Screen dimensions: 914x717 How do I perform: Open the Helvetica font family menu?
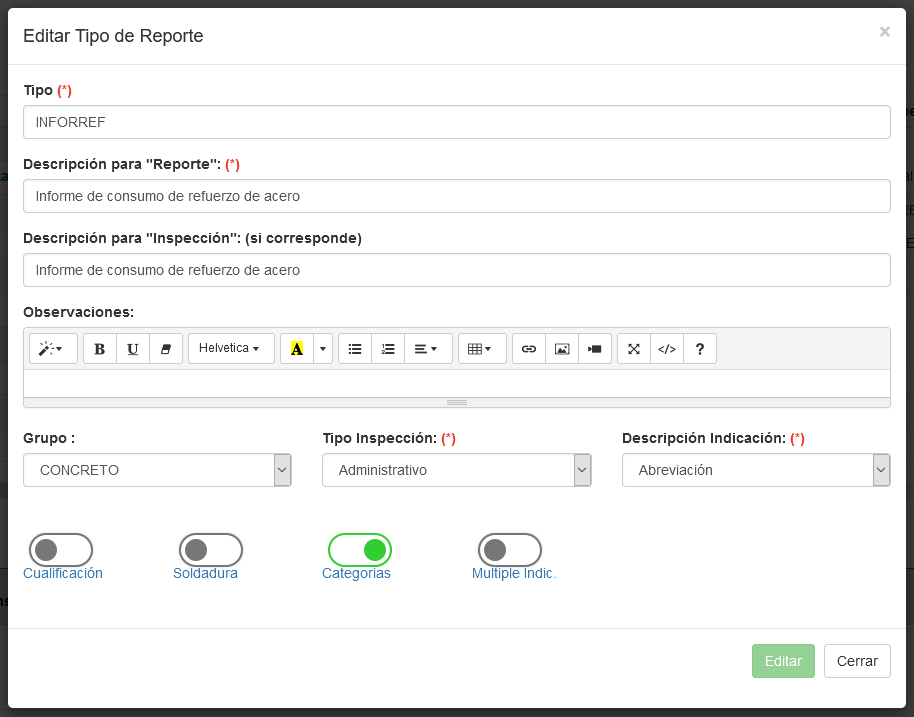tap(231, 349)
